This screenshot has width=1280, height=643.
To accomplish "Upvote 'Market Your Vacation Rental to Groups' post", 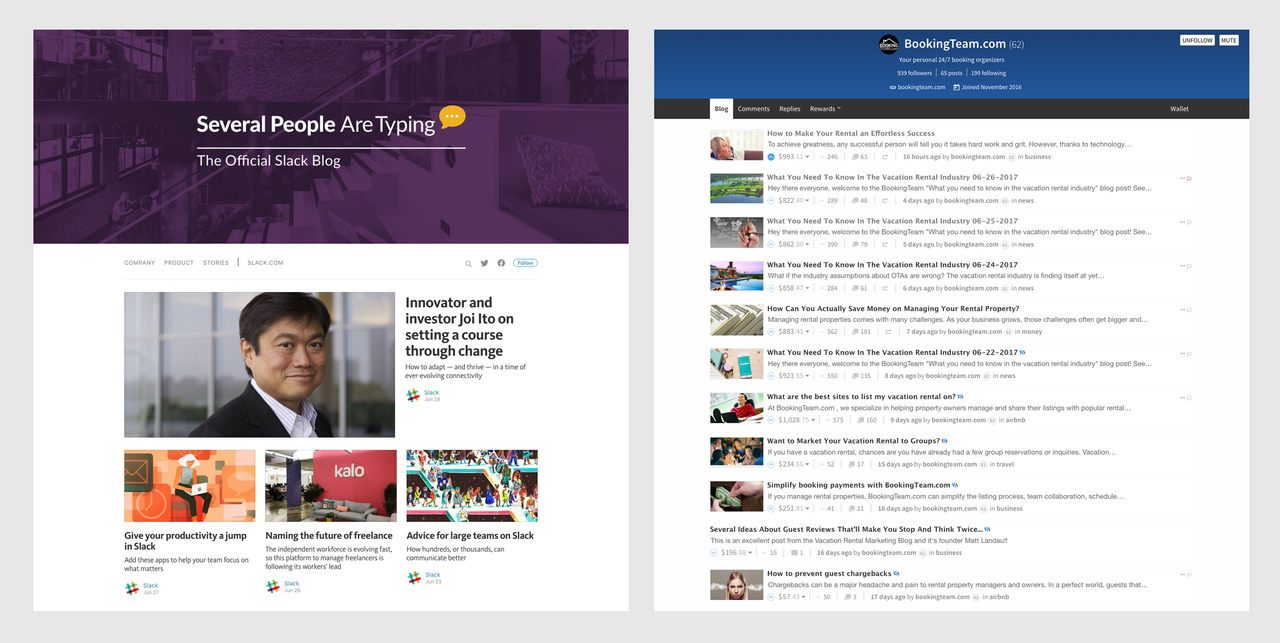I will coord(771,464).
